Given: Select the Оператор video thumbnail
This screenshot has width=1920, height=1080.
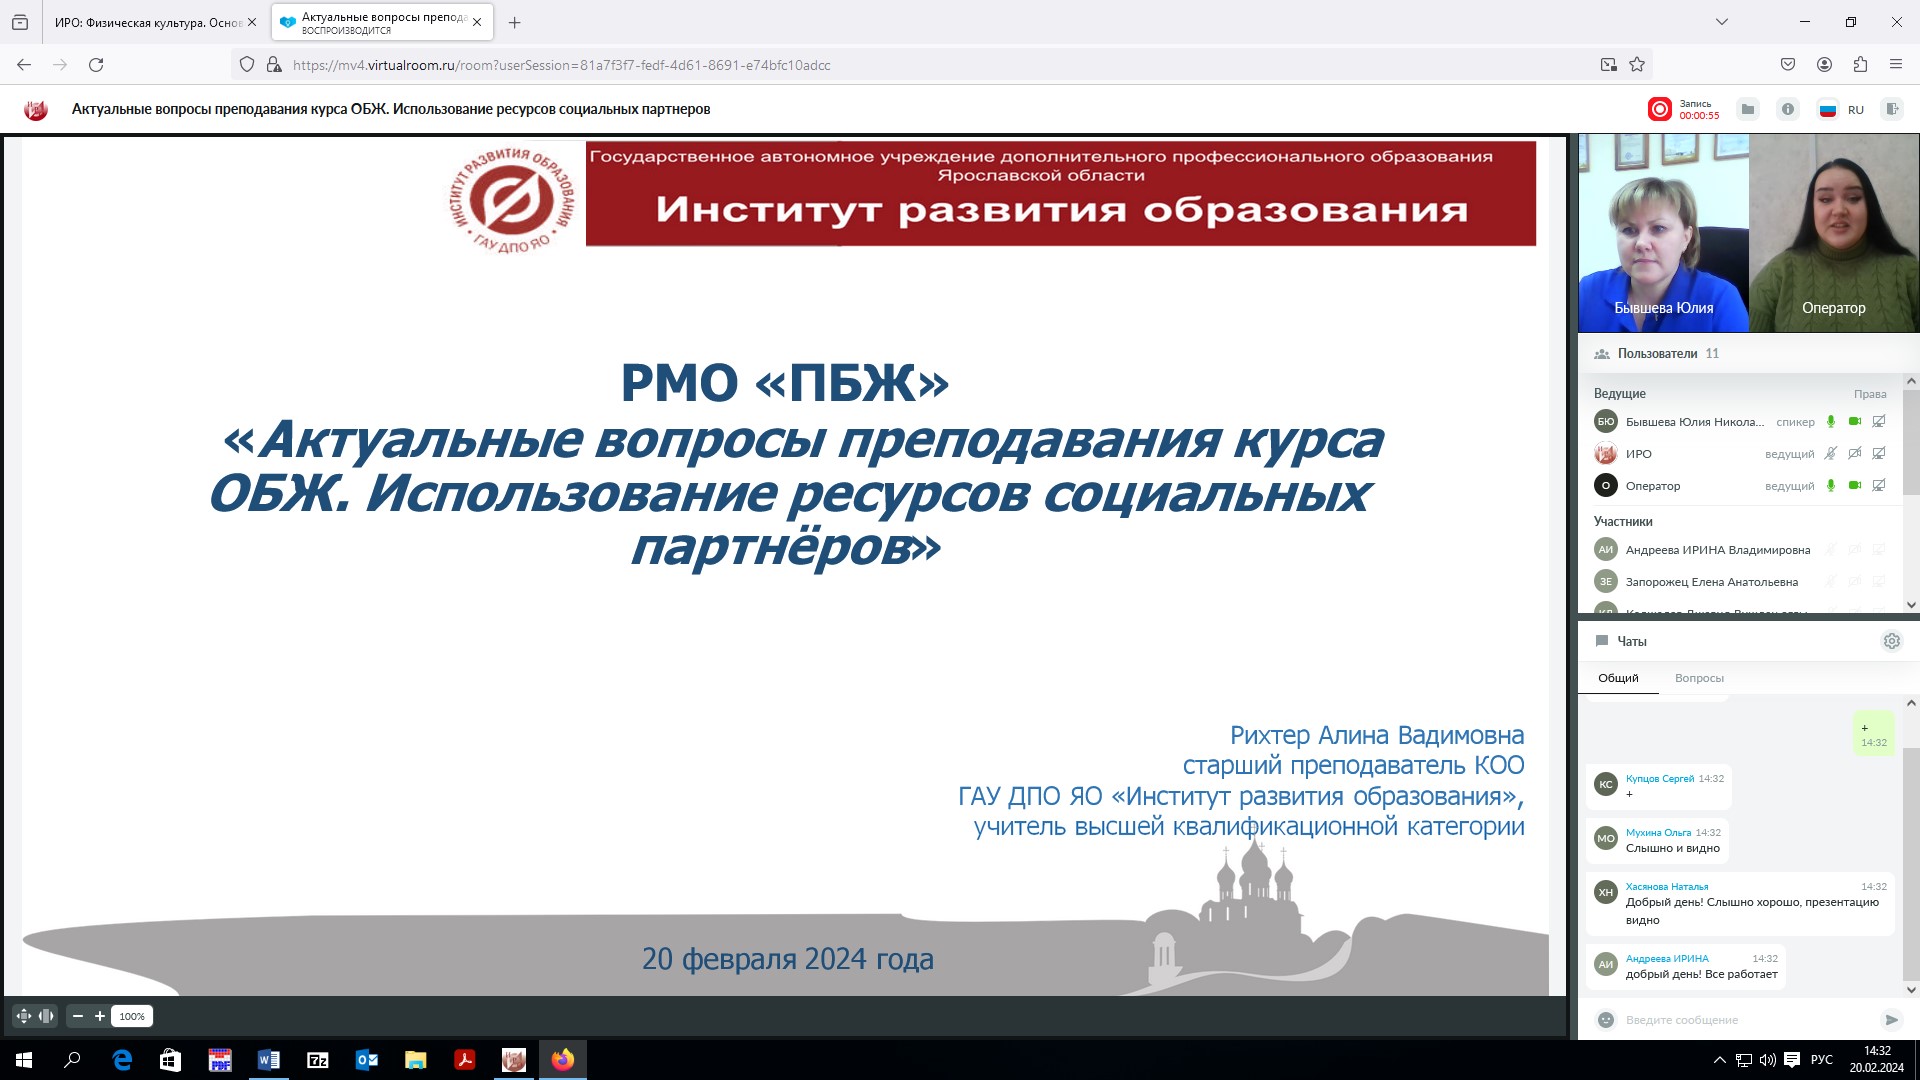Looking at the screenshot, I should pyautogui.click(x=1834, y=233).
